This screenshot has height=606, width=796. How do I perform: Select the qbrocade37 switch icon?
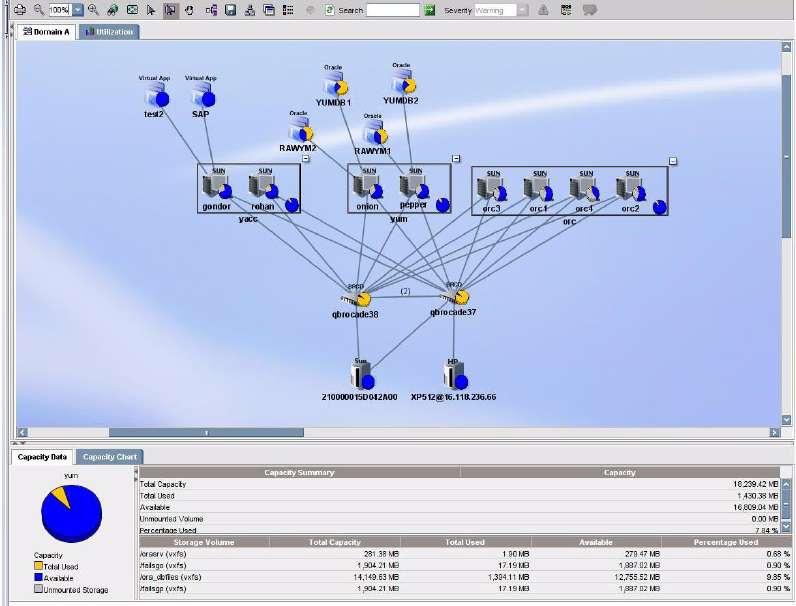[x=454, y=296]
